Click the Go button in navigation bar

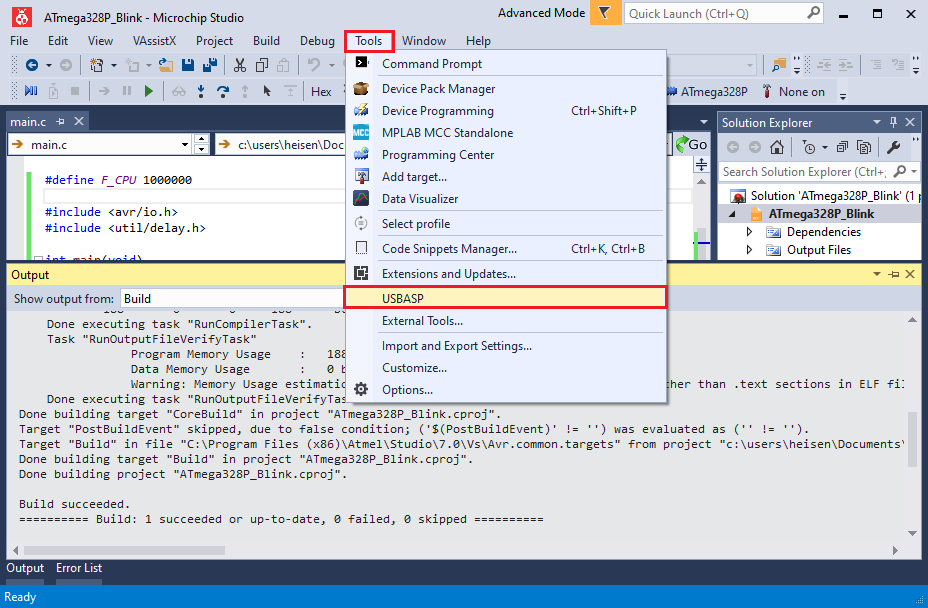pyautogui.click(x=692, y=144)
